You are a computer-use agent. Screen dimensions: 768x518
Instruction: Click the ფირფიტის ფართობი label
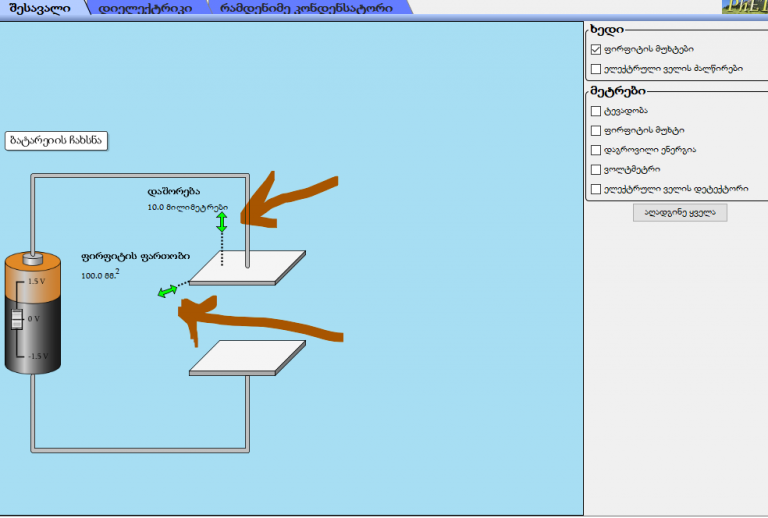136,256
